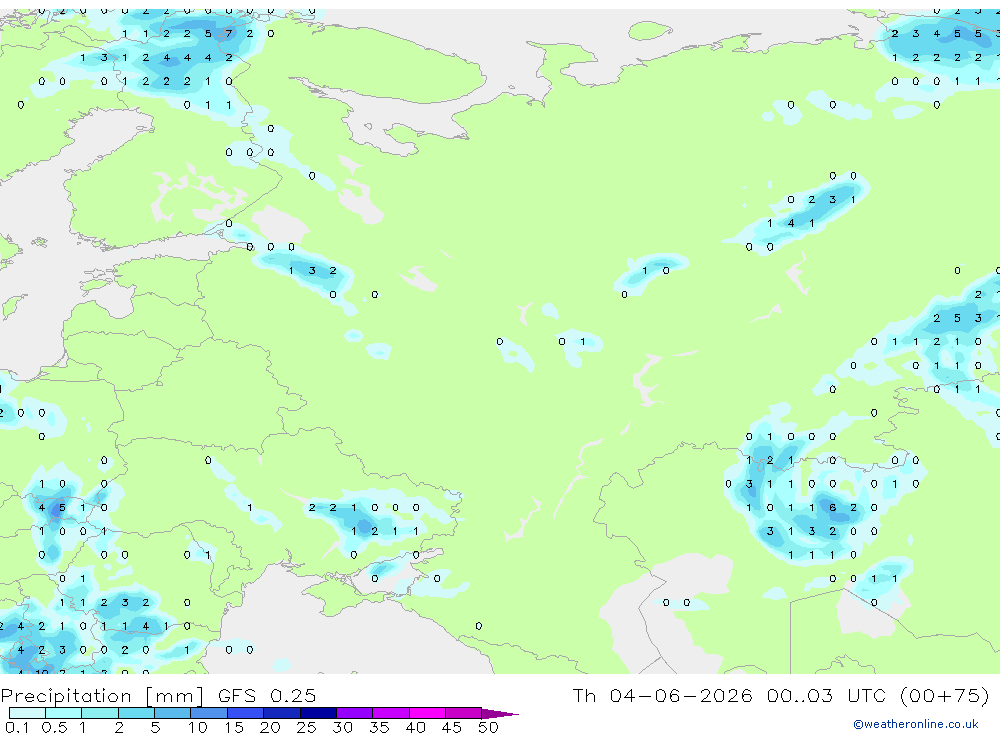Image resolution: width=1000 pixels, height=733 pixels.
Task: Click the lightest 0.1–0.5 mm legend swatch
Action: pyautogui.click(x=27, y=713)
